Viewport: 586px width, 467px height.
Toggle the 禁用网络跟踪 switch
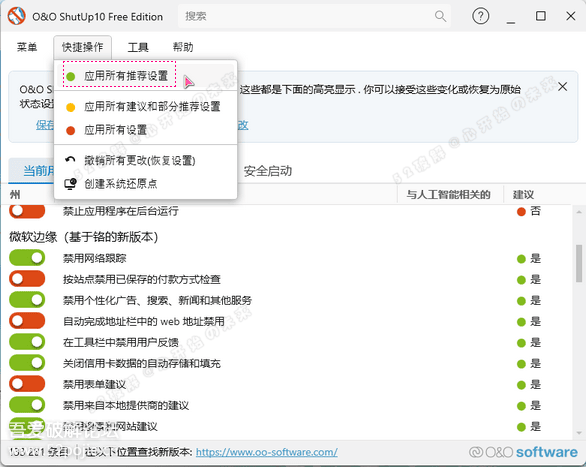[27, 258]
